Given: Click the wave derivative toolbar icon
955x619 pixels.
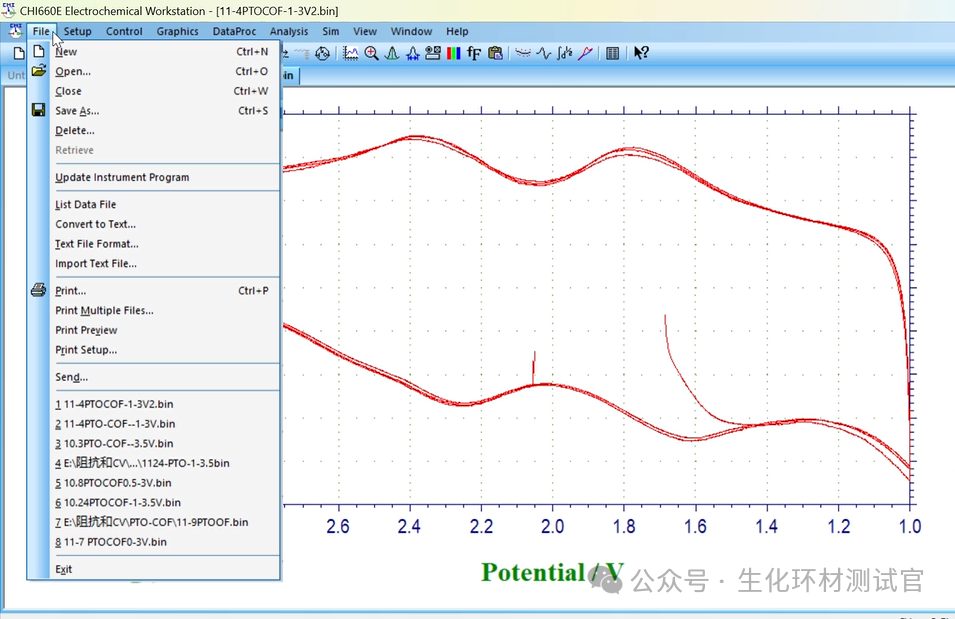Looking at the screenshot, I should (544, 54).
